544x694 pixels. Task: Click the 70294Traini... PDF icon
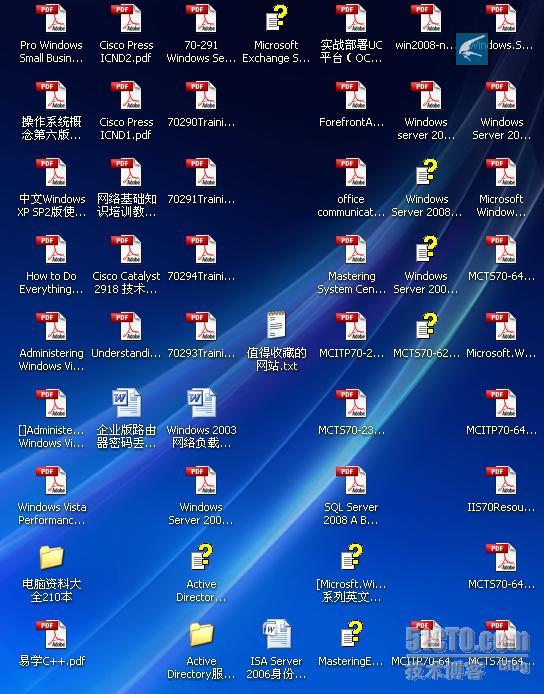(x=201, y=250)
